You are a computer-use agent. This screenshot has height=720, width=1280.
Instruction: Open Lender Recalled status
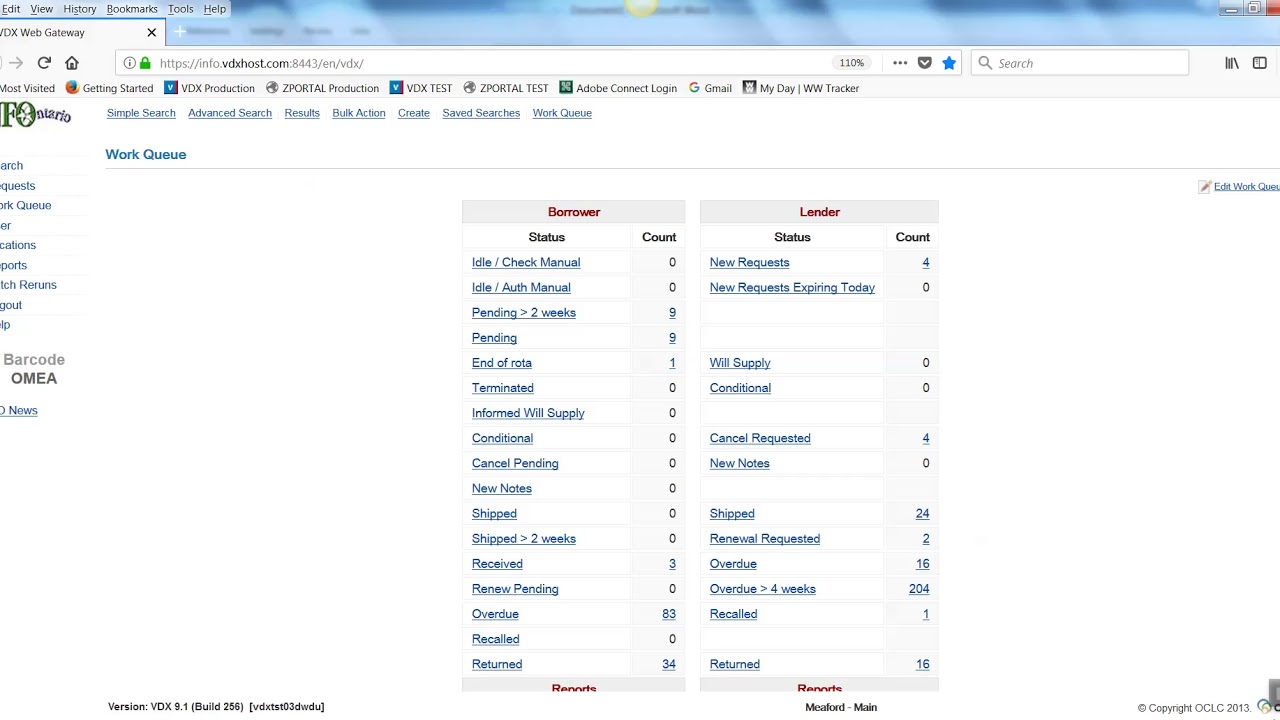pos(733,614)
